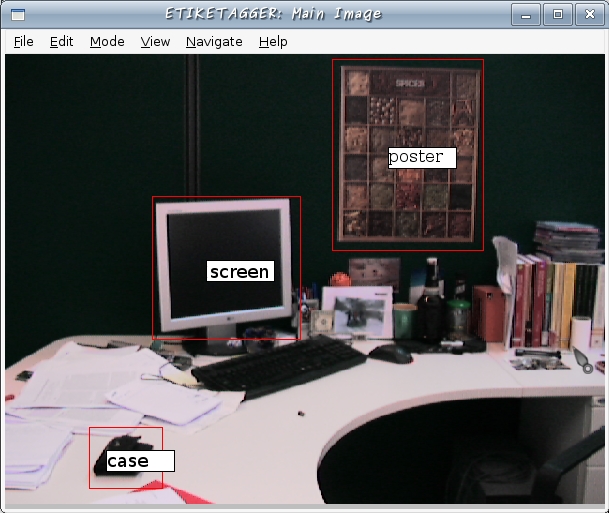The width and height of the screenshot is (609, 513).
Task: Click the window menu icon in title bar
Action: pos(18,15)
